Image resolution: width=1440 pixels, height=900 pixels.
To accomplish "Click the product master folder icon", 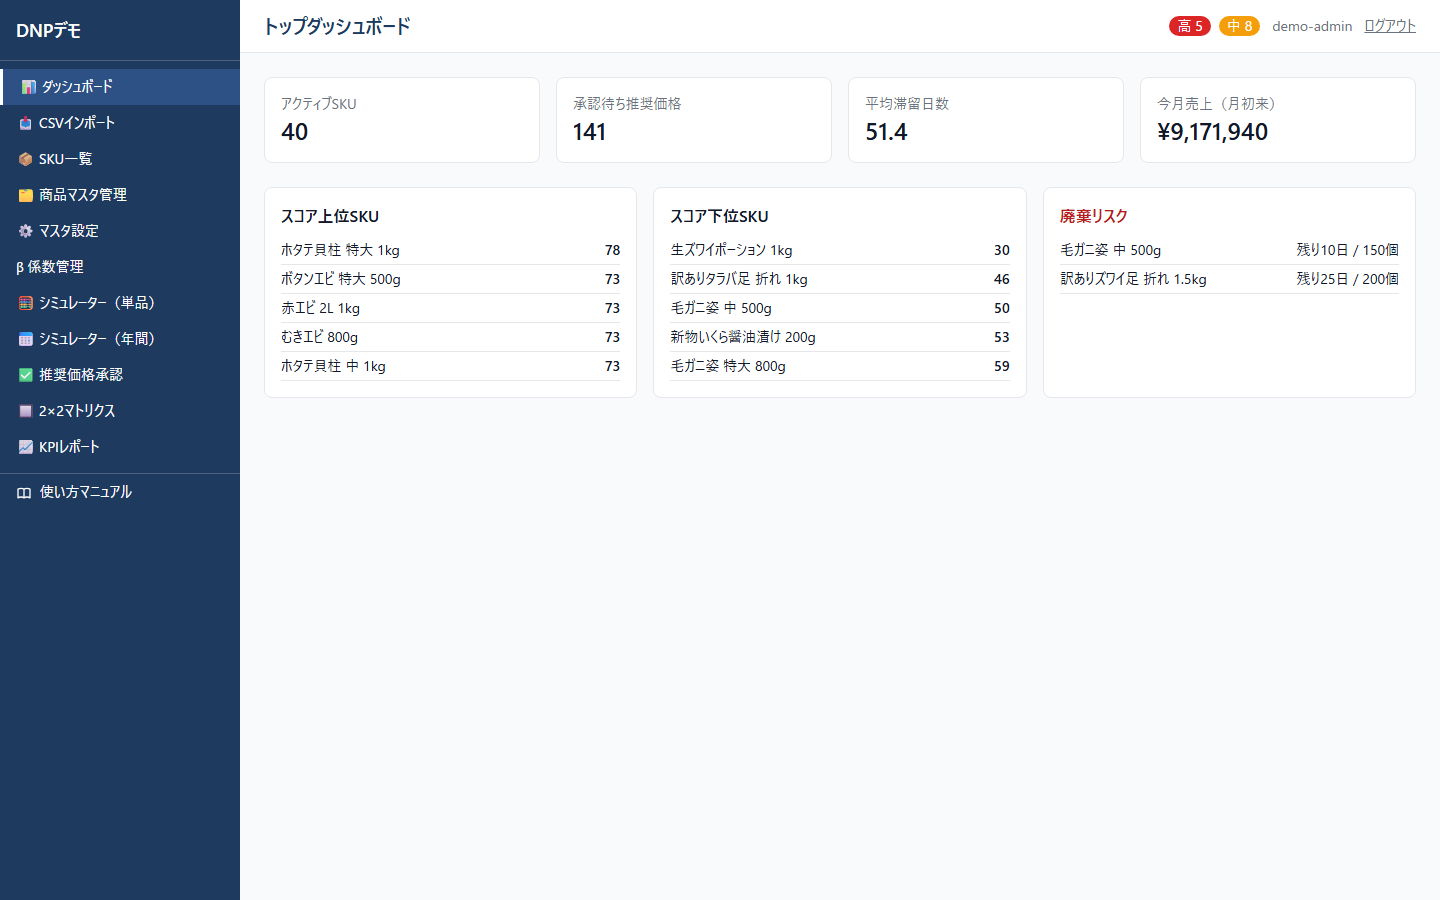I will point(26,195).
